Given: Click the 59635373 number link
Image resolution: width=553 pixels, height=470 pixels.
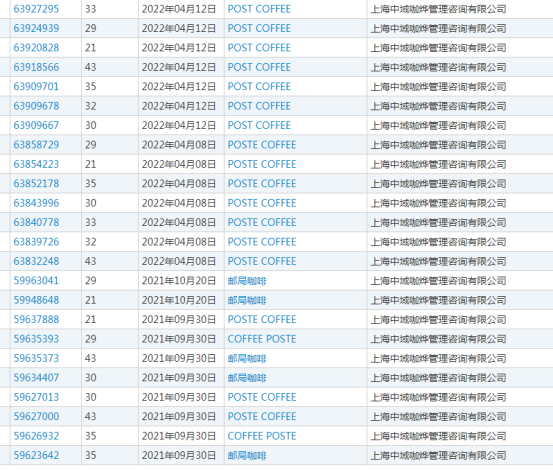Looking at the screenshot, I should click(x=36, y=359).
